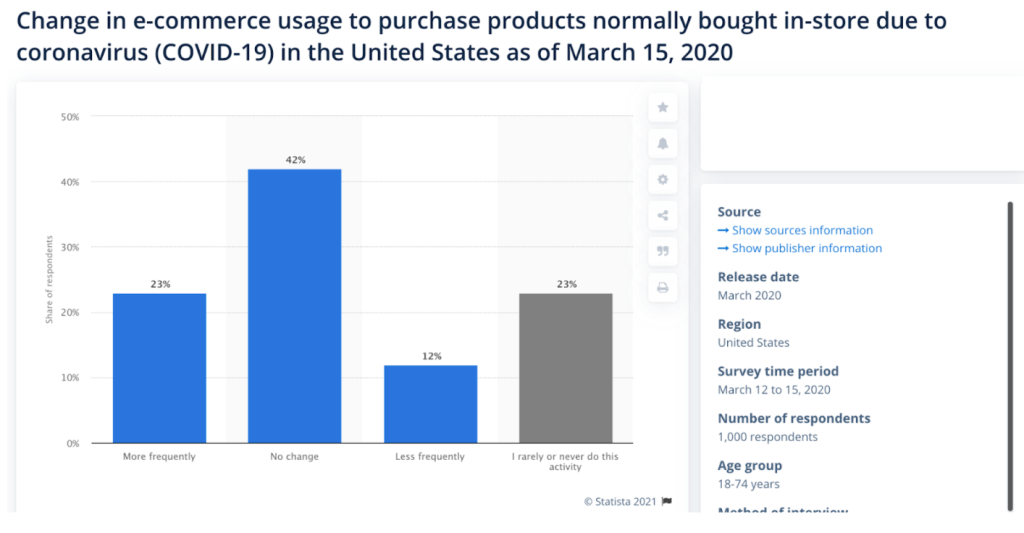Image resolution: width=1024 pixels, height=533 pixels.
Task: Click the 'No change' axis label
Action: 295,457
